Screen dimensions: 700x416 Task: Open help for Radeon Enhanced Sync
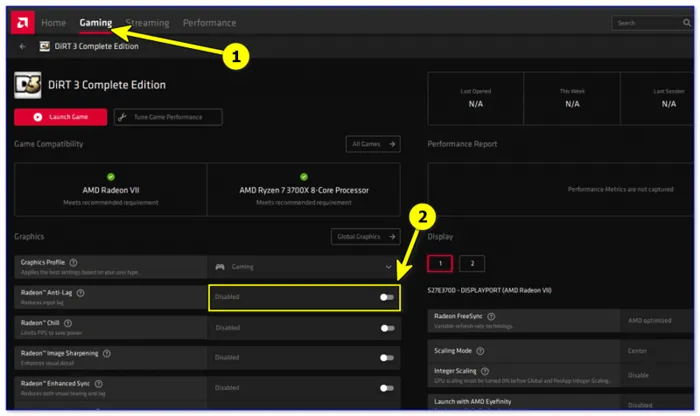tap(99, 384)
